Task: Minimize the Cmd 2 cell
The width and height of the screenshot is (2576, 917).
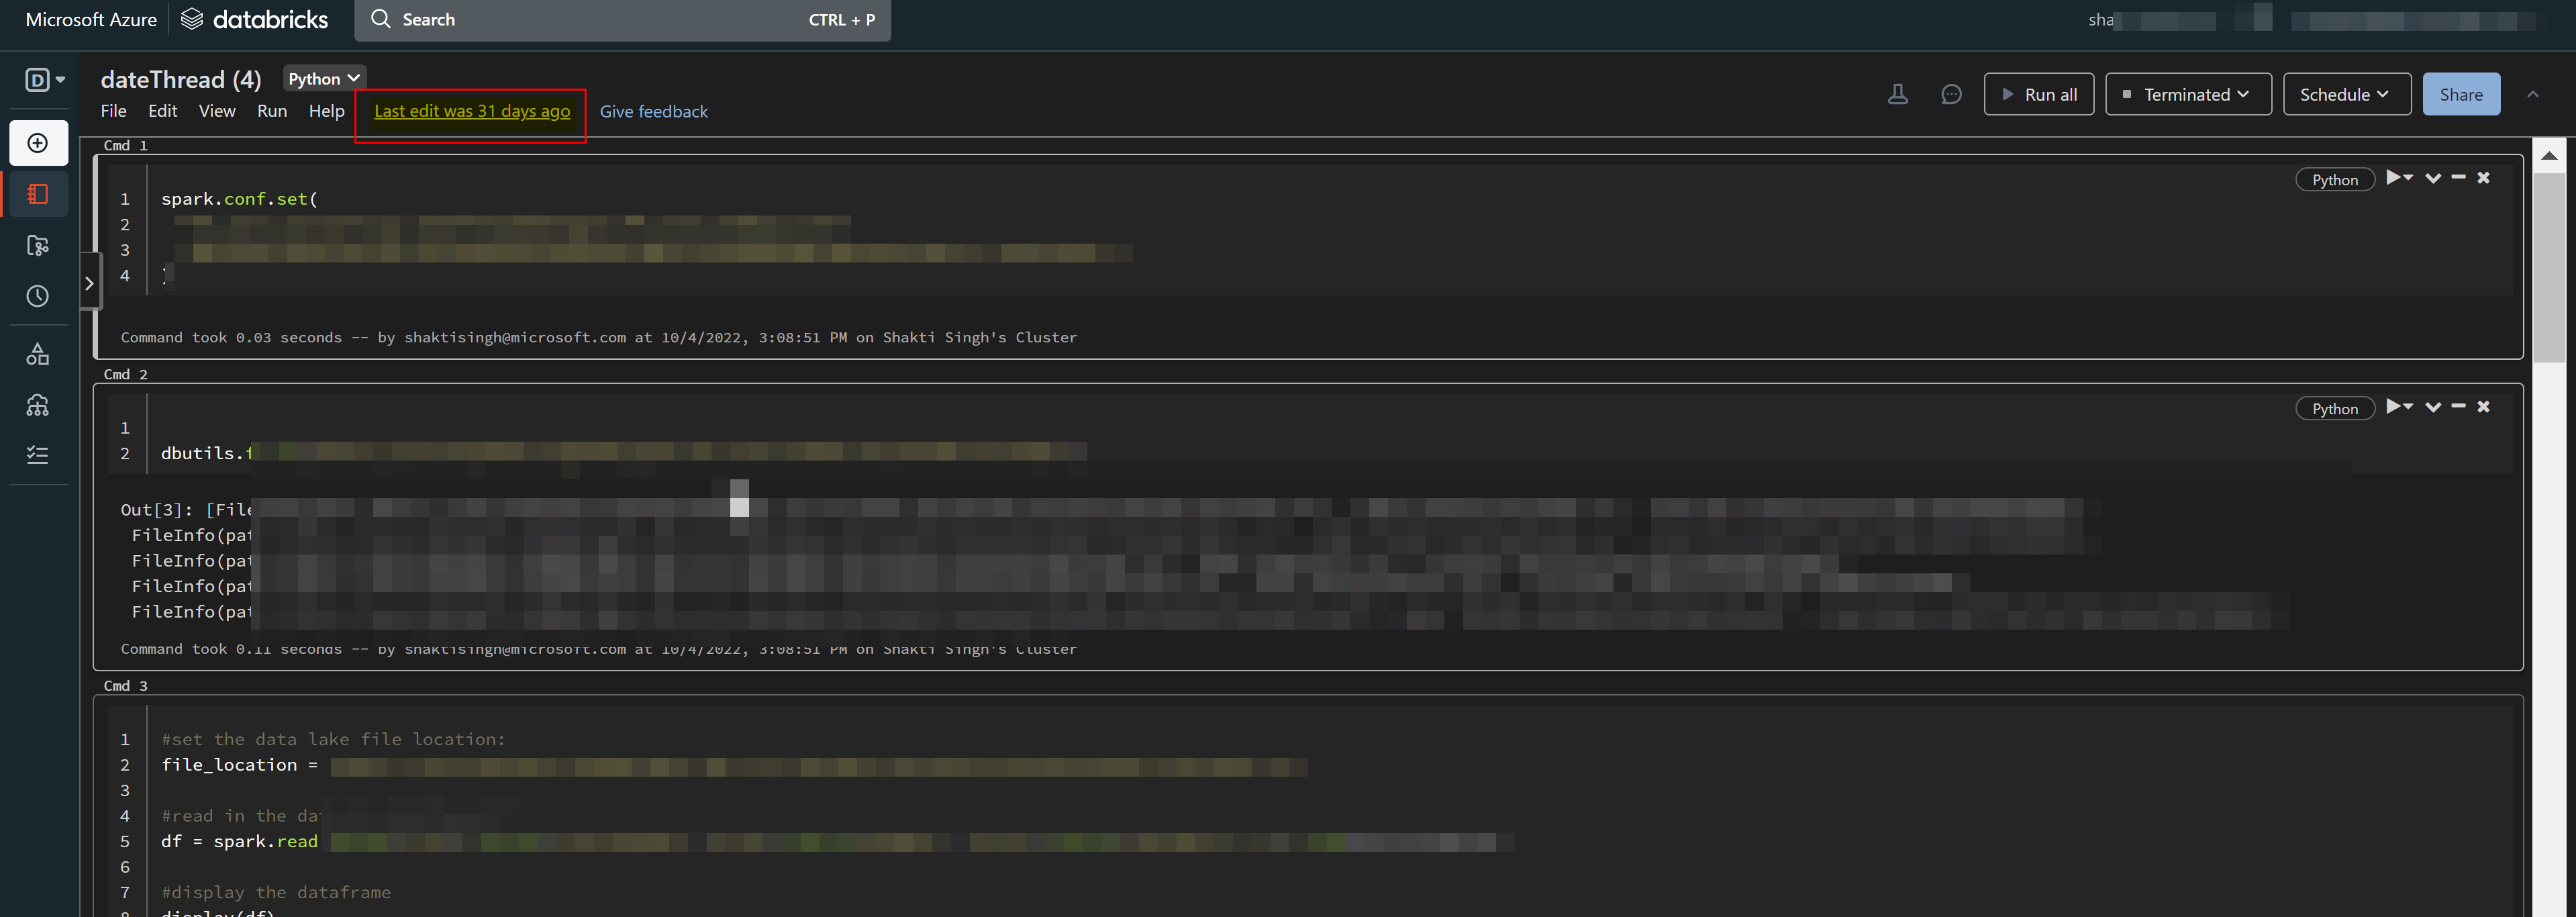Action: [2458, 406]
